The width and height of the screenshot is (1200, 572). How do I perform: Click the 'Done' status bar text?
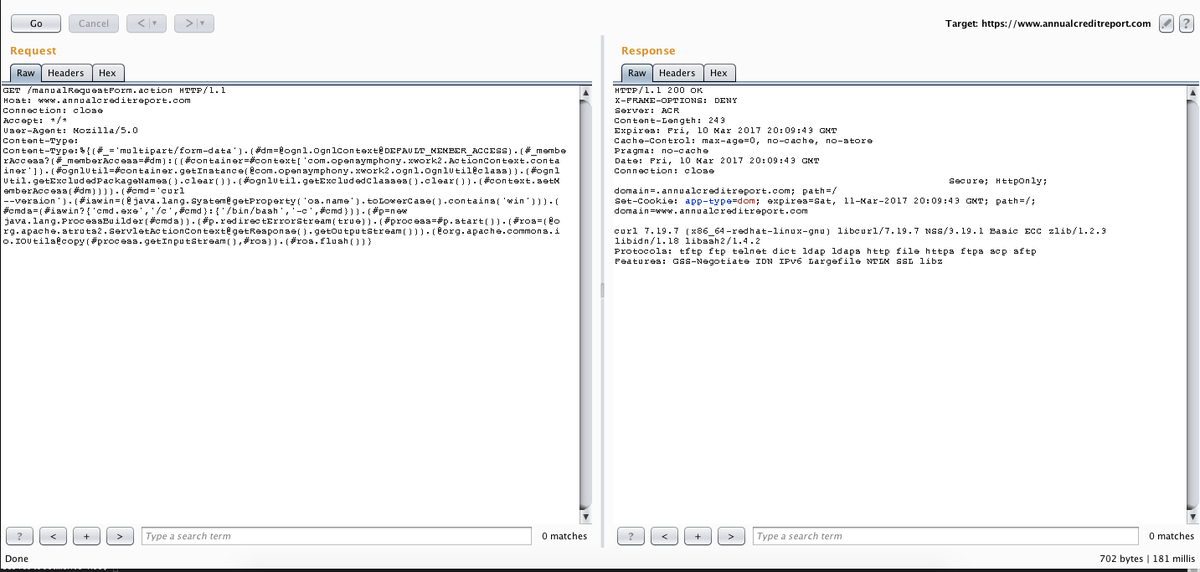tap(16, 557)
